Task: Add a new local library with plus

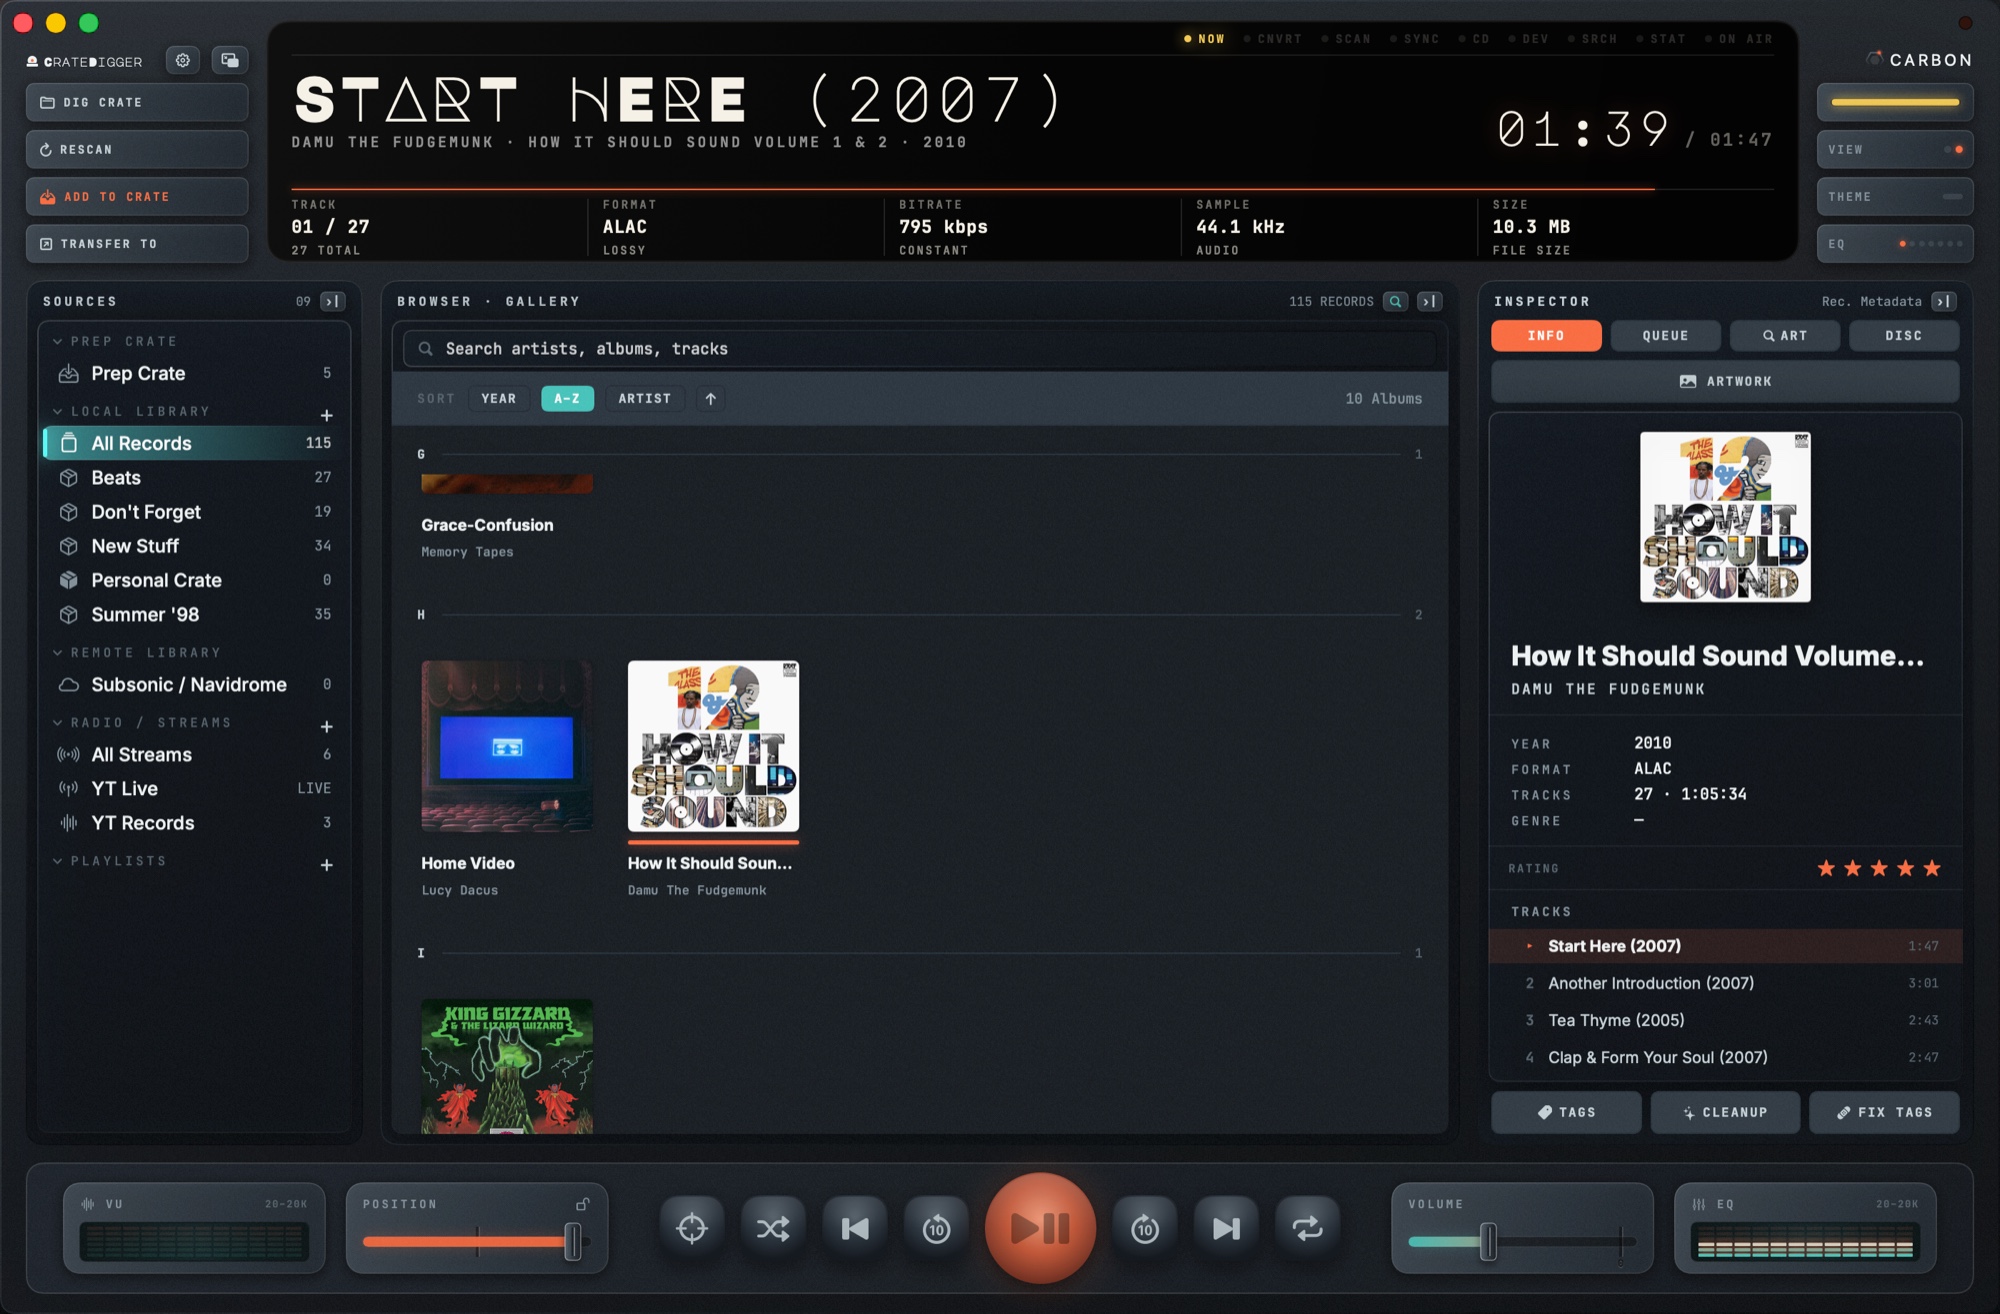Action: pos(326,415)
